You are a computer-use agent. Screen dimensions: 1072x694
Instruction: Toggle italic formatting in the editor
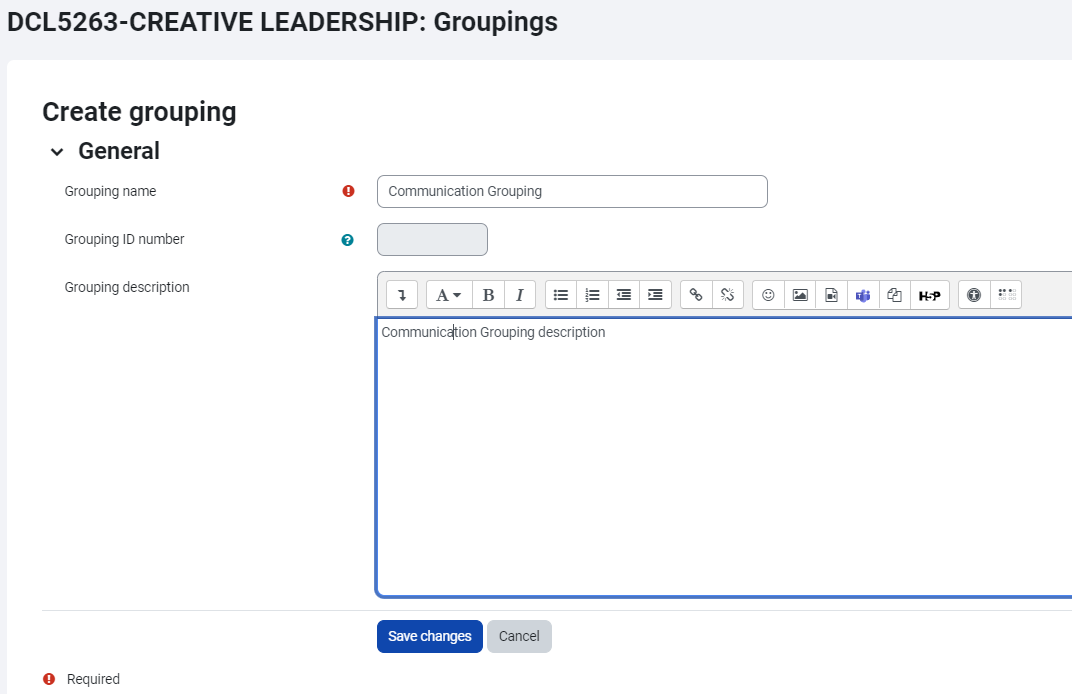[519, 294]
